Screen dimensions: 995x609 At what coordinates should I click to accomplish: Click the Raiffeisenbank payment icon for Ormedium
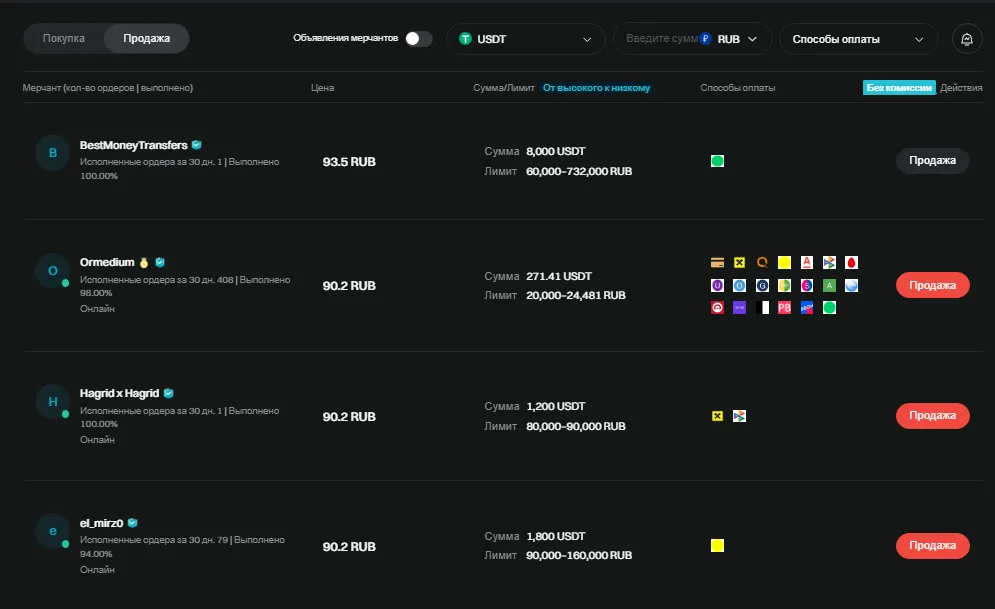coord(739,262)
